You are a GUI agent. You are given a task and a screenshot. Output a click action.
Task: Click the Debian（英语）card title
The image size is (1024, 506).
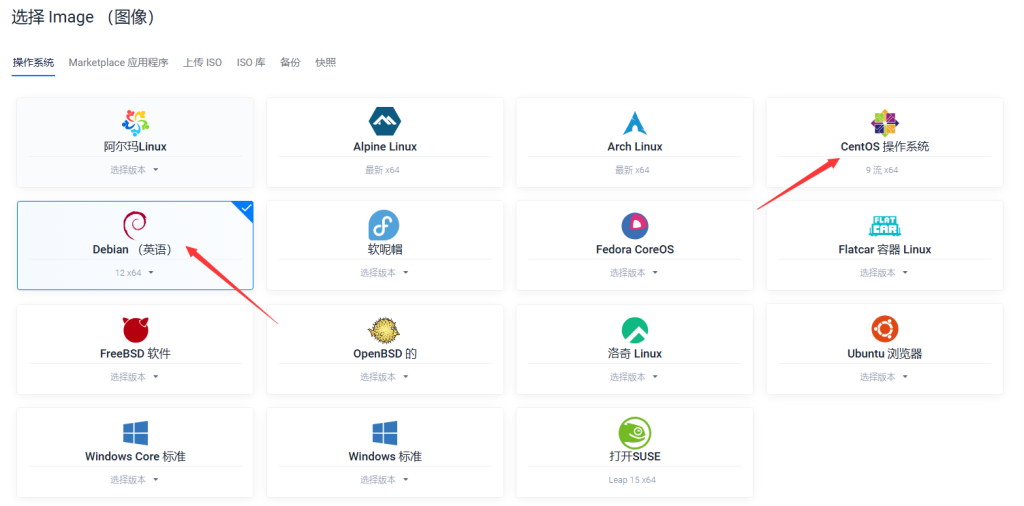point(135,249)
